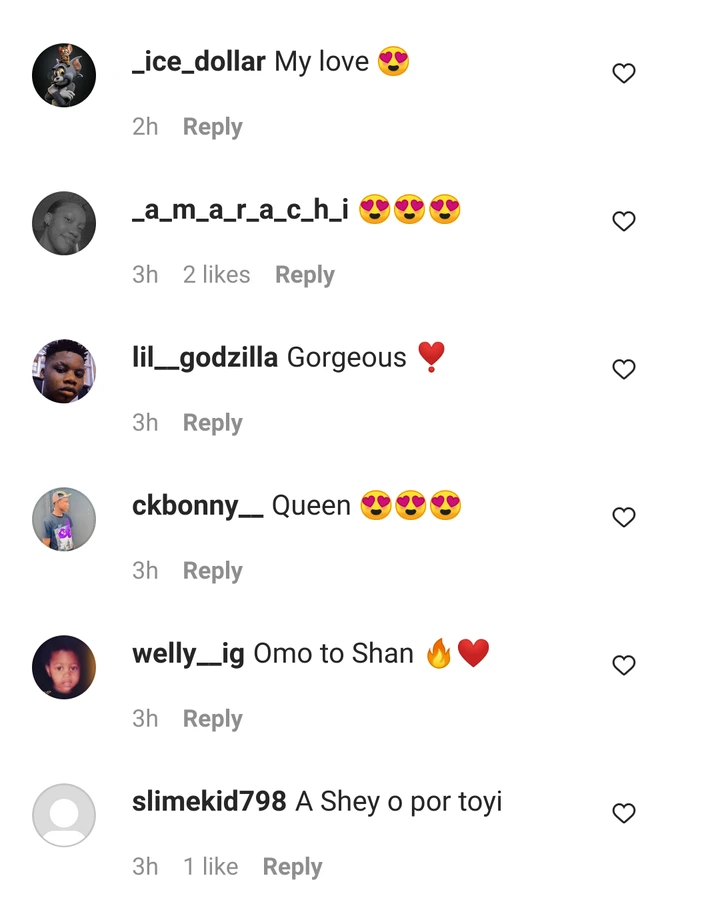Screen dimensions: 720x906
Task: Reply to slimekid798's comment
Action: [292, 867]
